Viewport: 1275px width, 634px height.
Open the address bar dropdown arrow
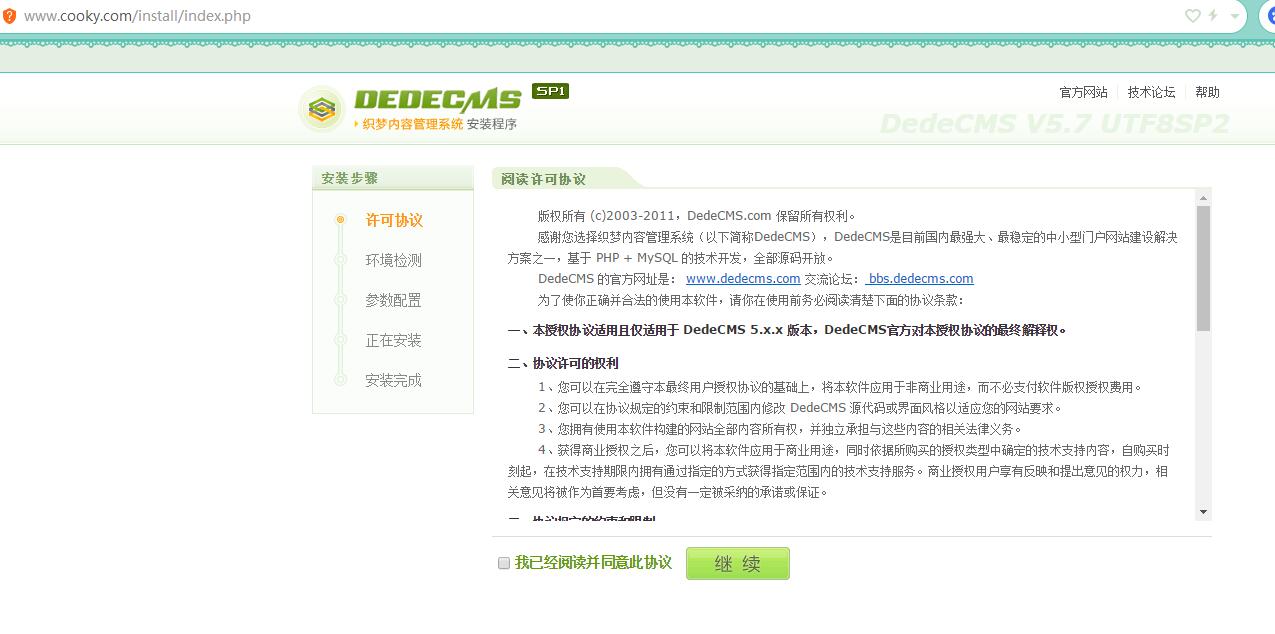(x=1236, y=17)
